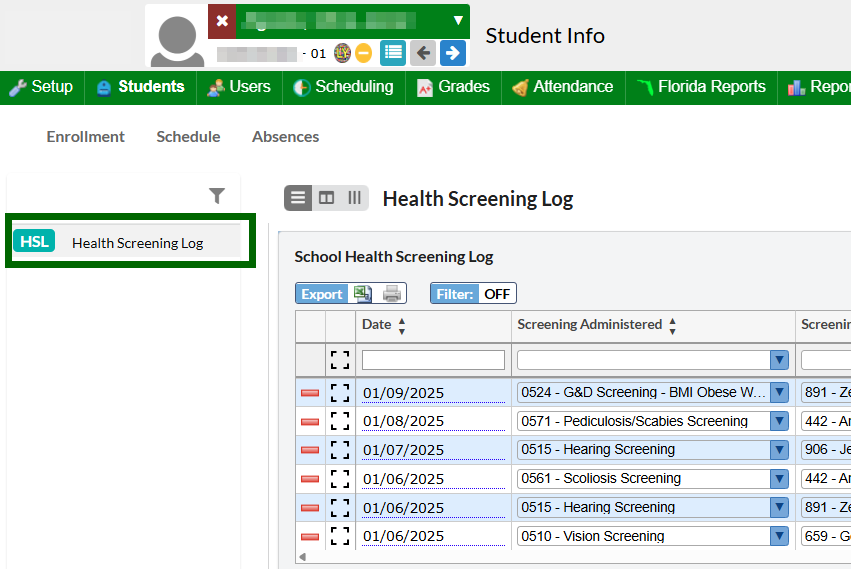851x569 pixels.
Task: Open the Students menu
Action: [x=141, y=87]
